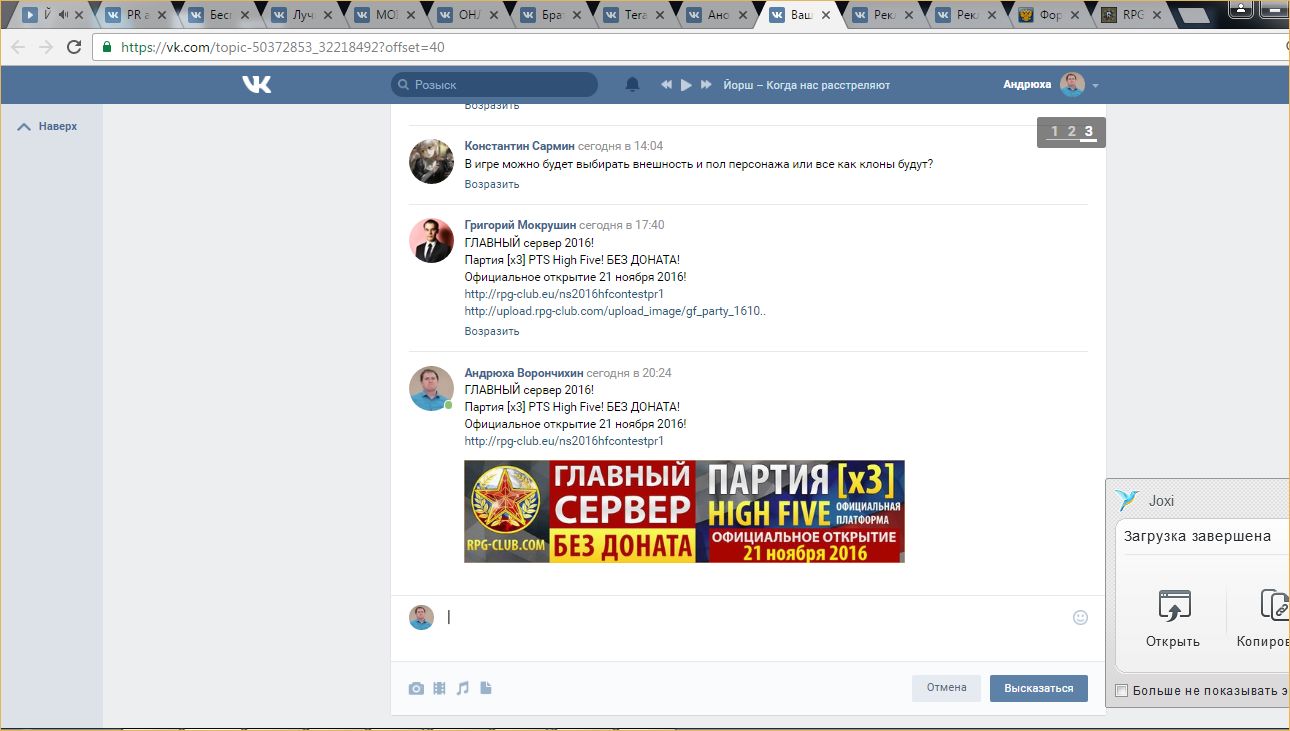Open Андрюха Воронччихин's post avatar

click(432, 388)
